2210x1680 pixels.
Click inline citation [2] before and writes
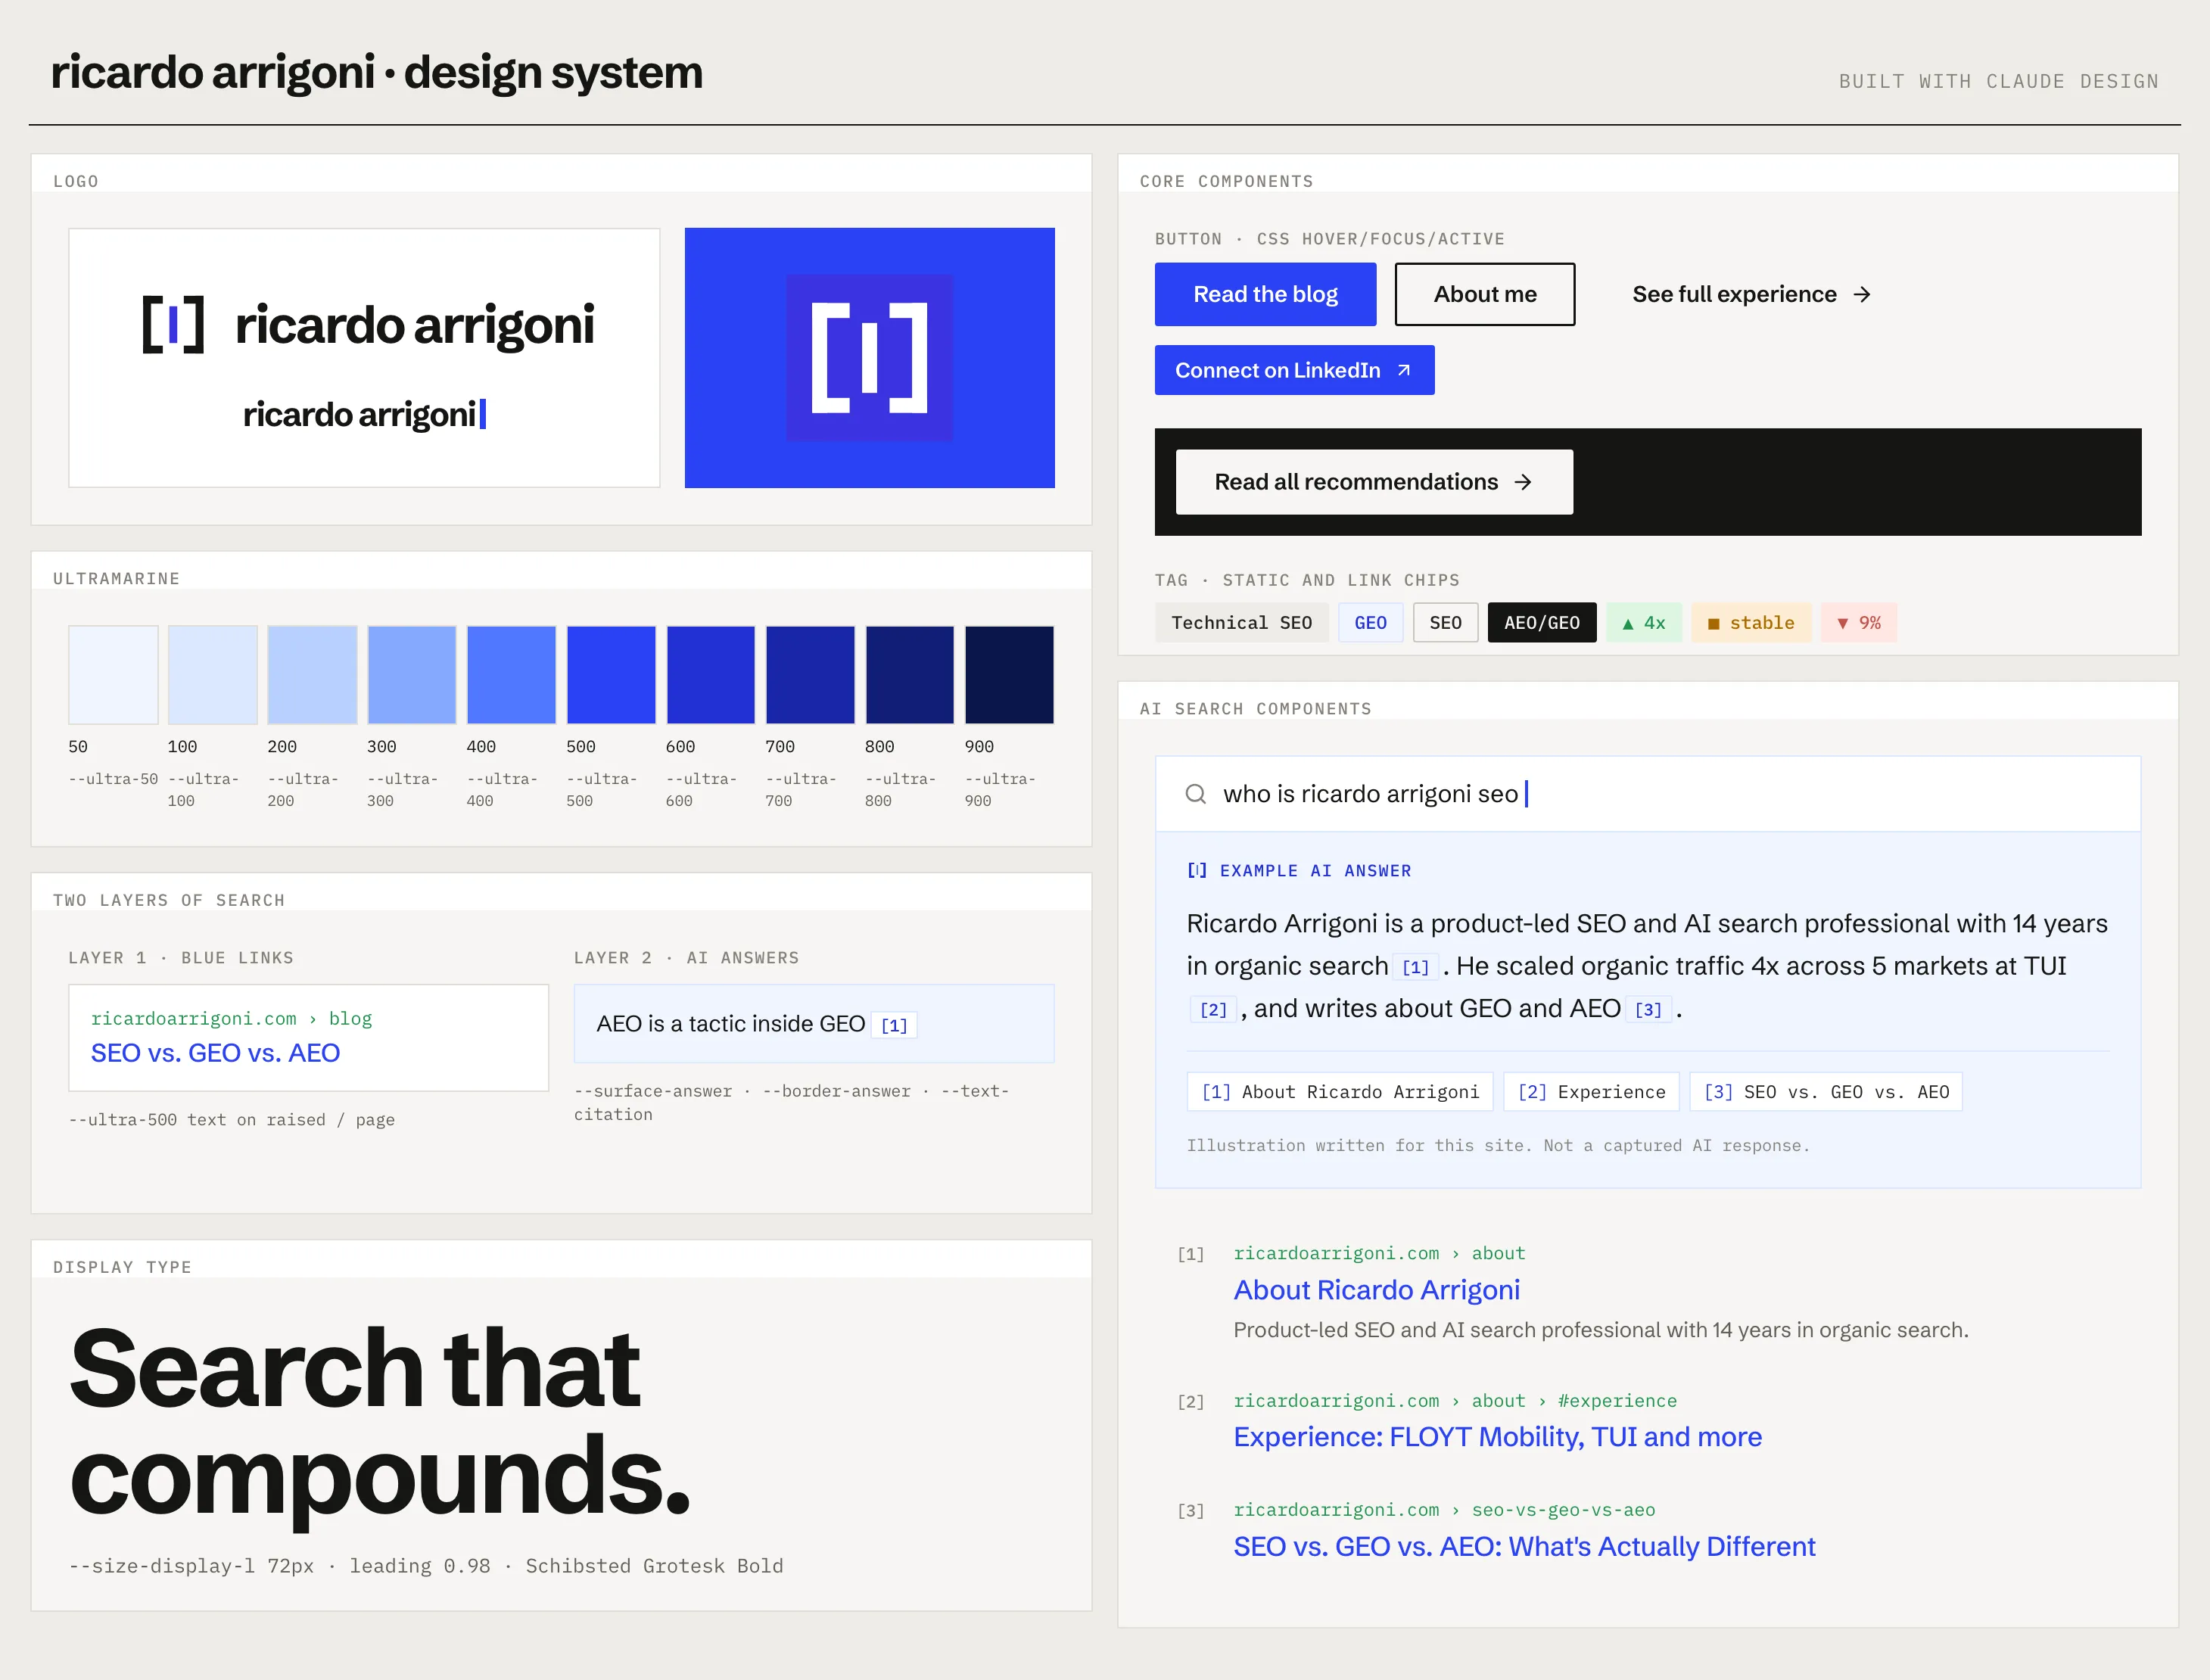1213,1010
